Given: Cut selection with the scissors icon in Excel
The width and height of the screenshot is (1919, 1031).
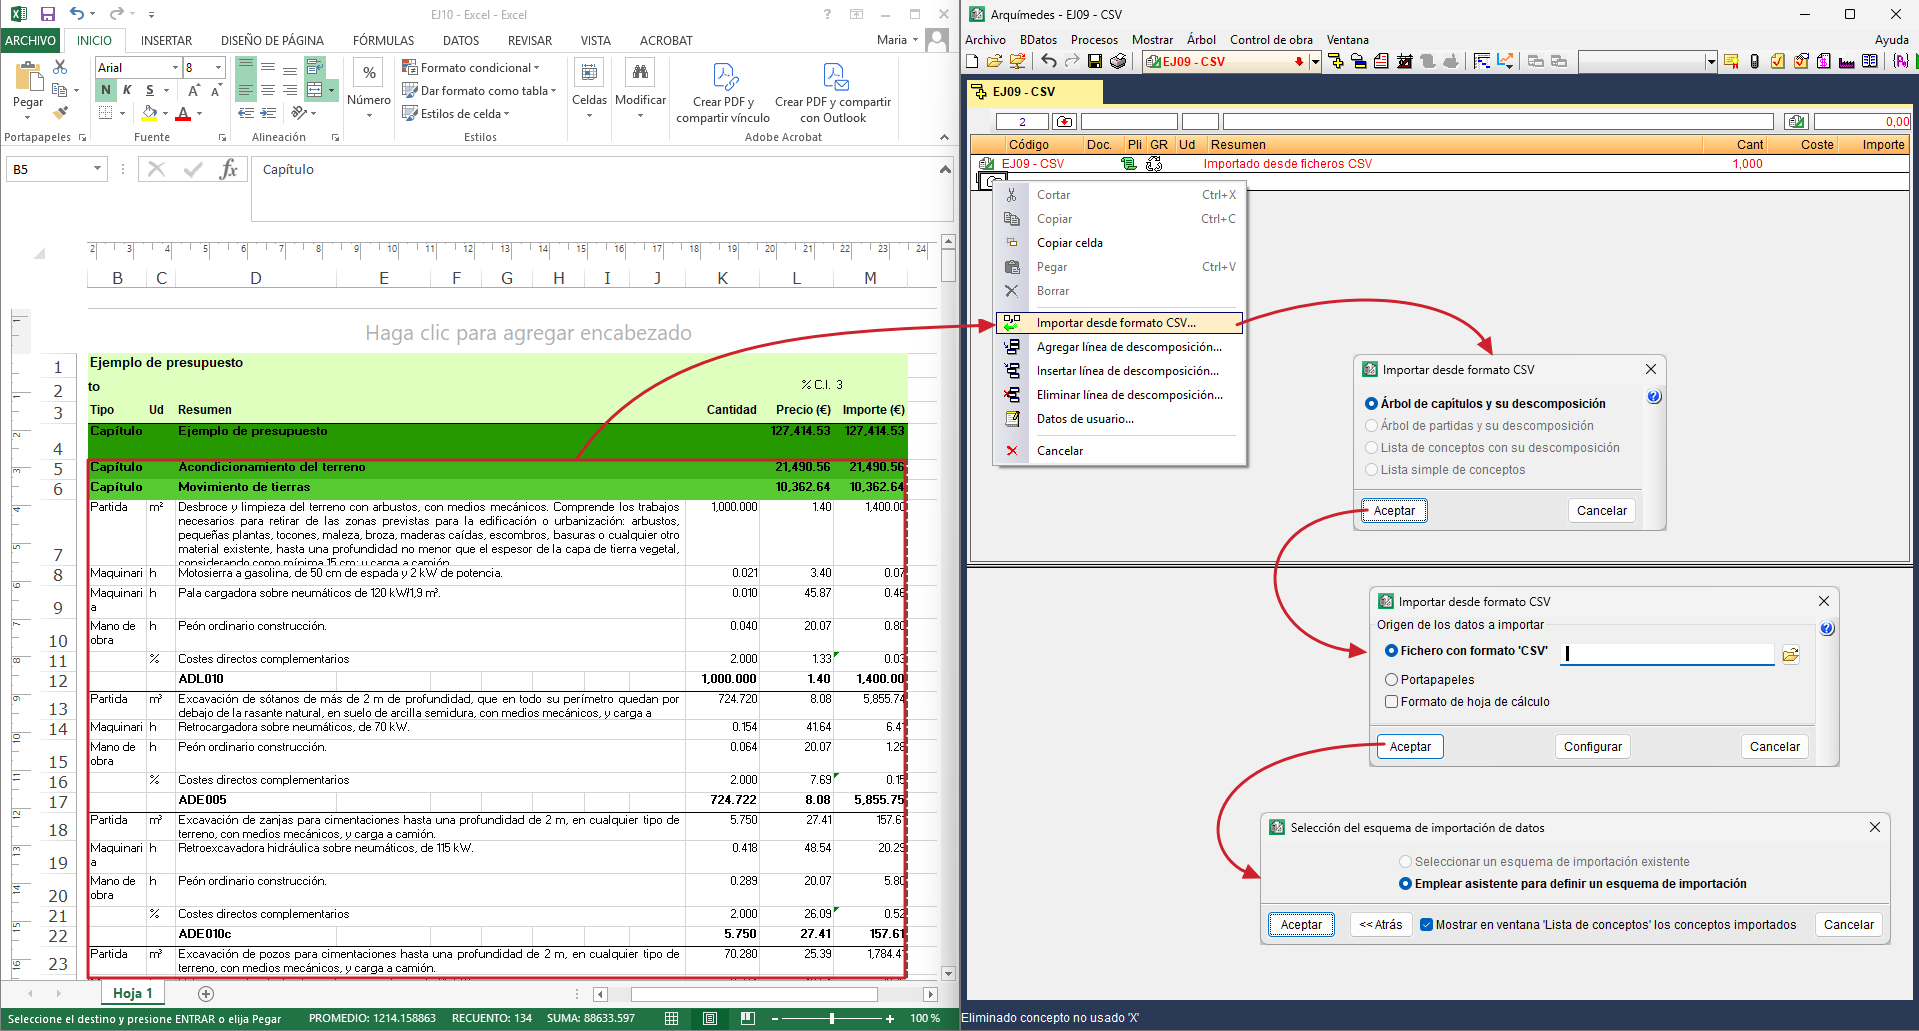Looking at the screenshot, I should pyautogui.click(x=60, y=67).
